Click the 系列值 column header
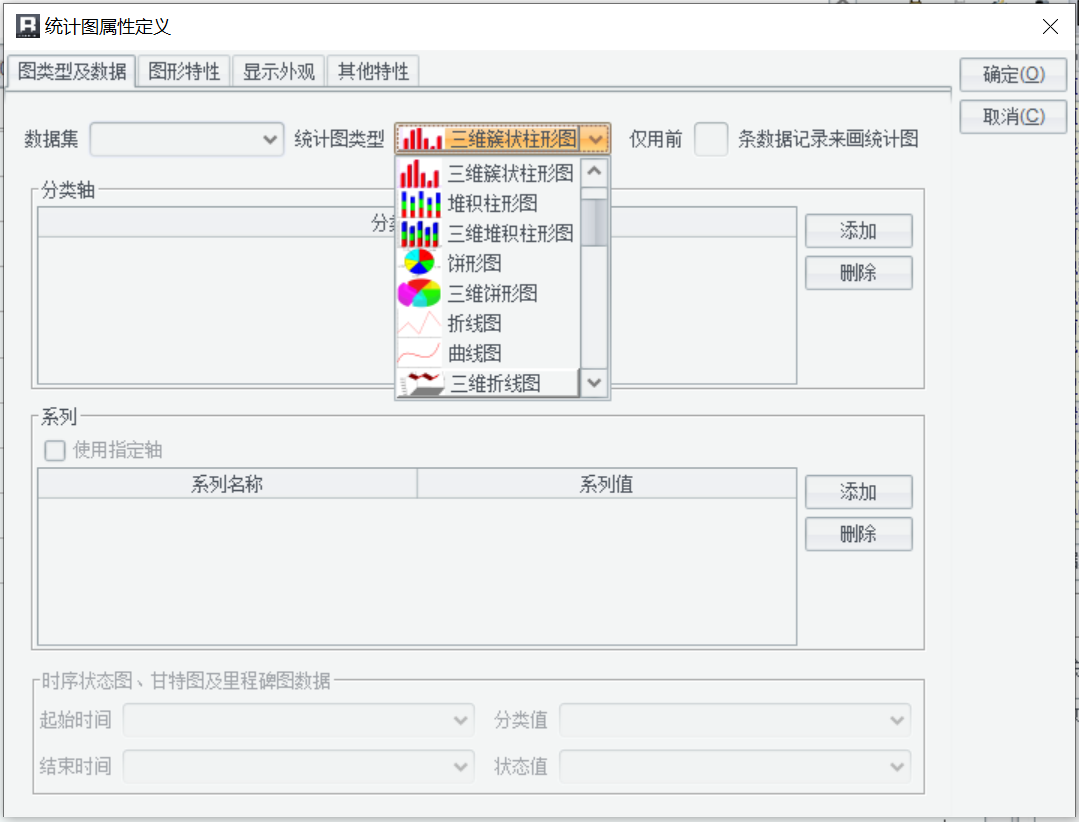This screenshot has height=822, width=1079. click(x=607, y=484)
